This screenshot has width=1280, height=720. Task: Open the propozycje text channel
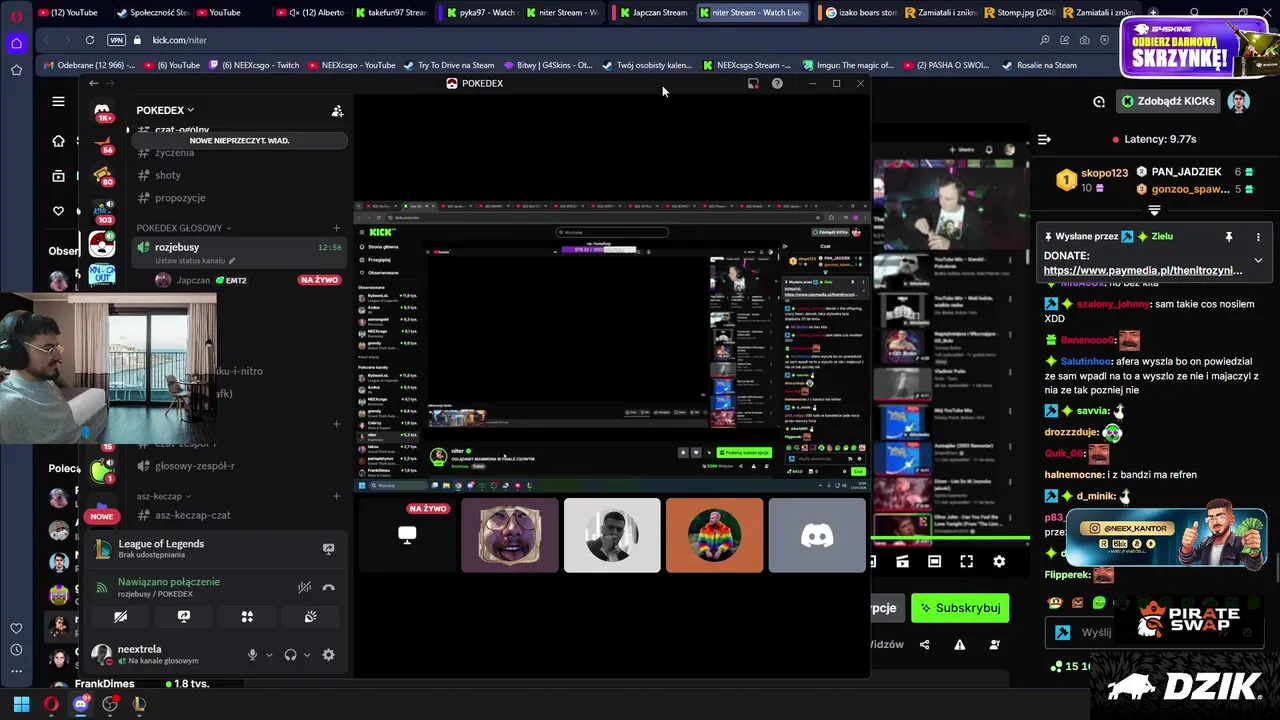click(x=180, y=198)
